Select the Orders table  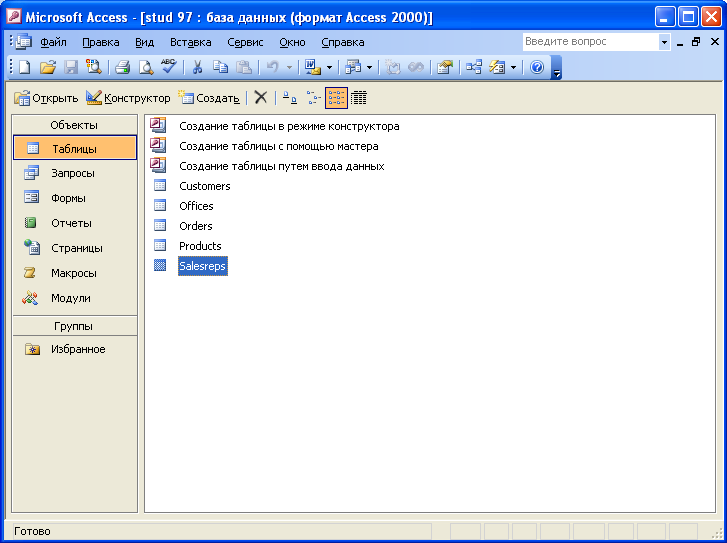(196, 226)
